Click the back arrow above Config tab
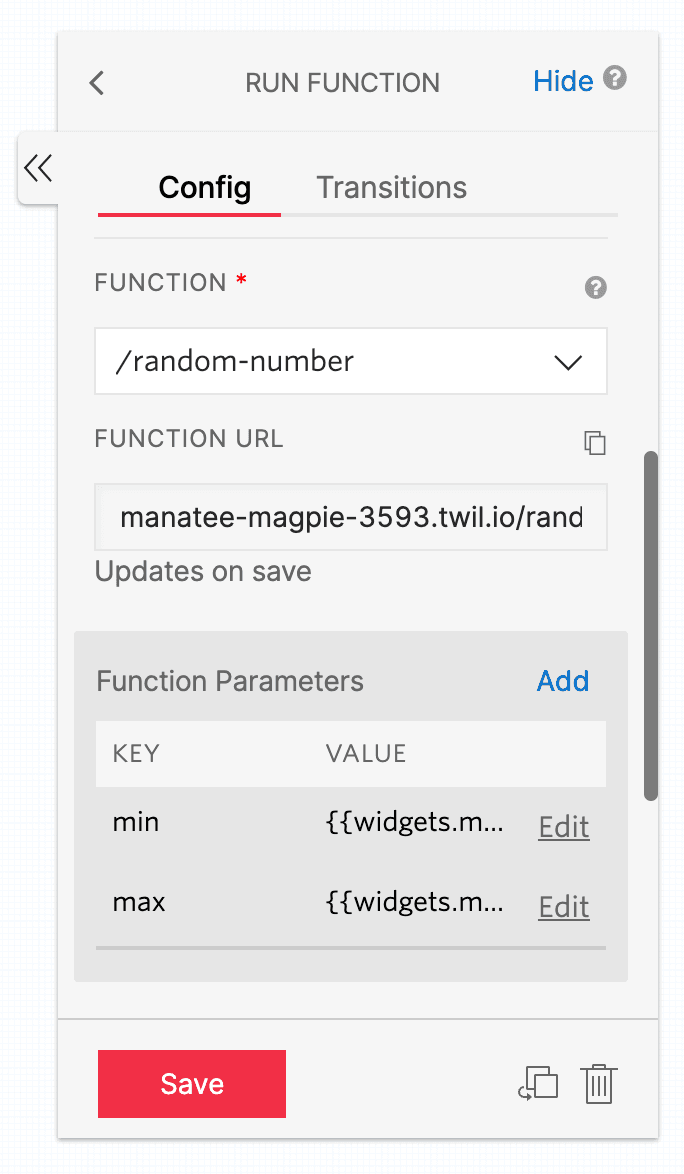The image size is (684, 1174). 96,84
